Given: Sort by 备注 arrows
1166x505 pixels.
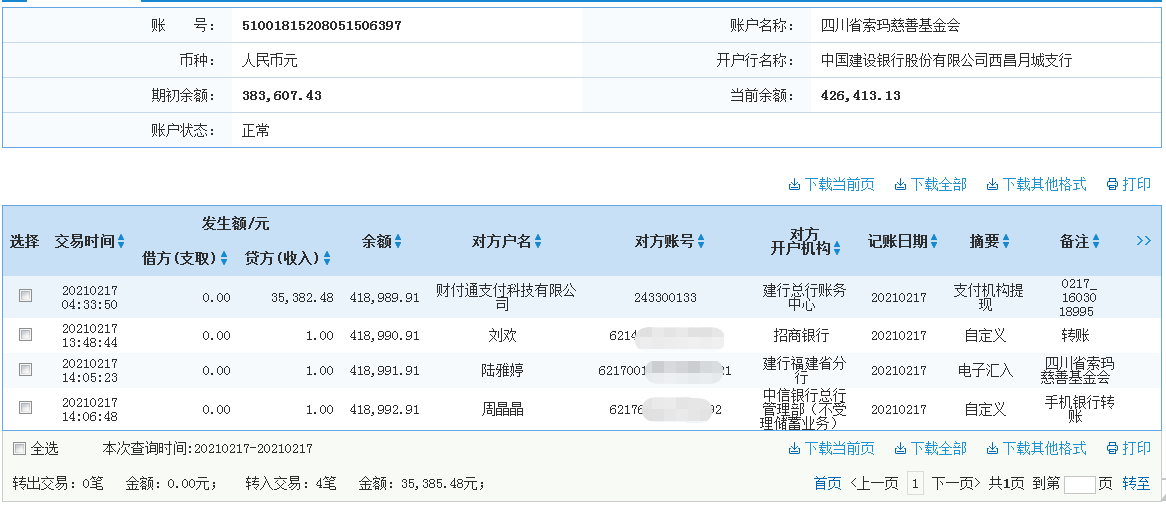Looking at the screenshot, I should pyautogui.click(x=1096, y=242).
